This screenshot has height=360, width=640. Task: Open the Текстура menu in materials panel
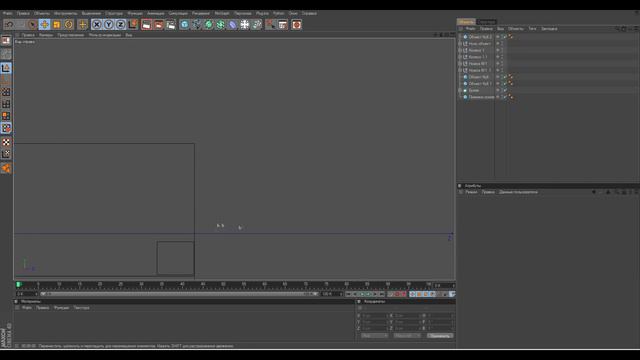tap(81, 308)
